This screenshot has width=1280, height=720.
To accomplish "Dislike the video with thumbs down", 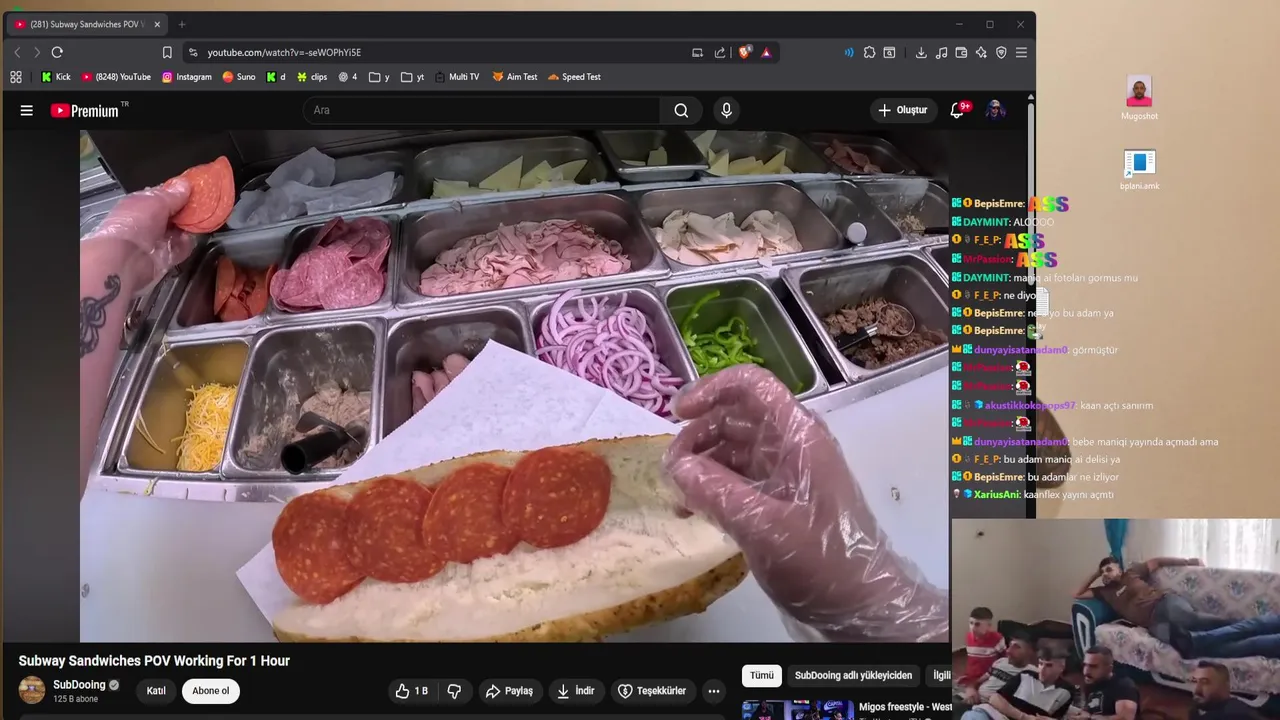I will 454,691.
